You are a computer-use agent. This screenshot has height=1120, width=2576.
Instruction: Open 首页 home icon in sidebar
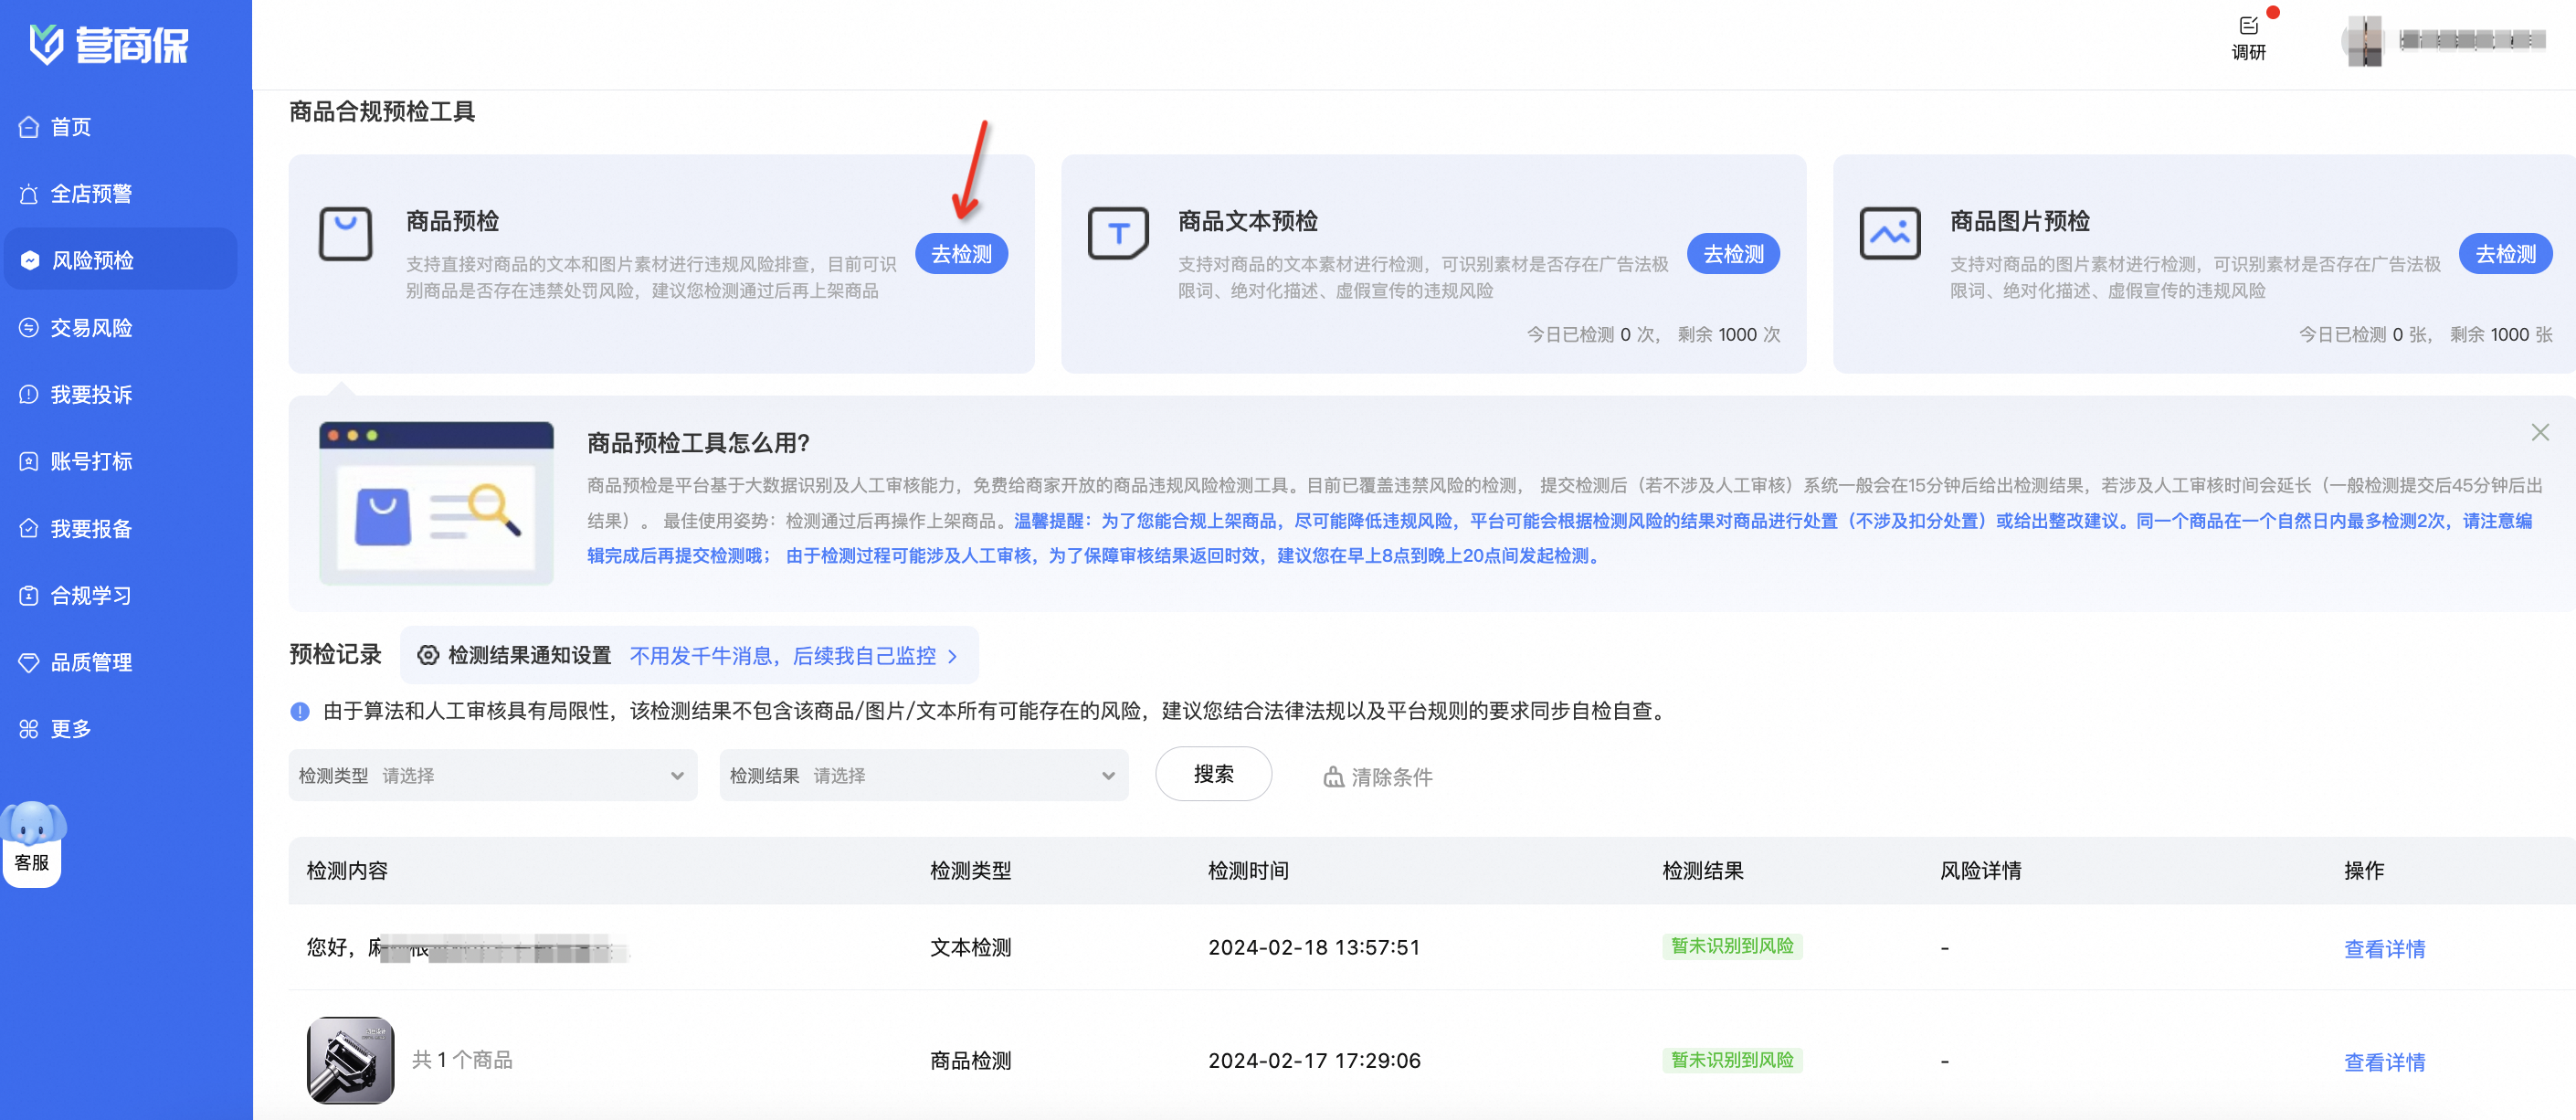click(x=29, y=127)
